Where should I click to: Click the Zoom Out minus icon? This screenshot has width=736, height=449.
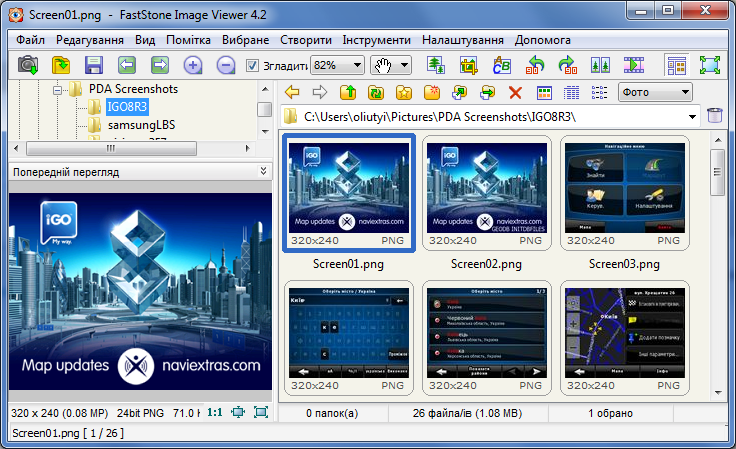click(x=226, y=65)
